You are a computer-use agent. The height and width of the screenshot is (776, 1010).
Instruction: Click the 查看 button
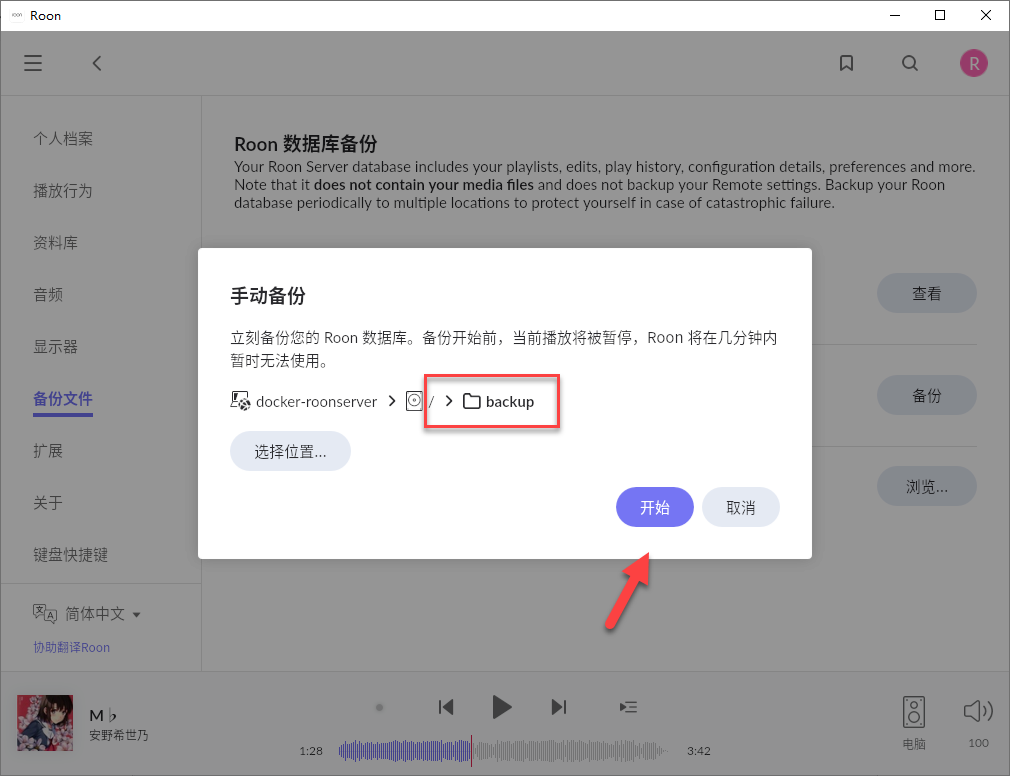point(926,293)
